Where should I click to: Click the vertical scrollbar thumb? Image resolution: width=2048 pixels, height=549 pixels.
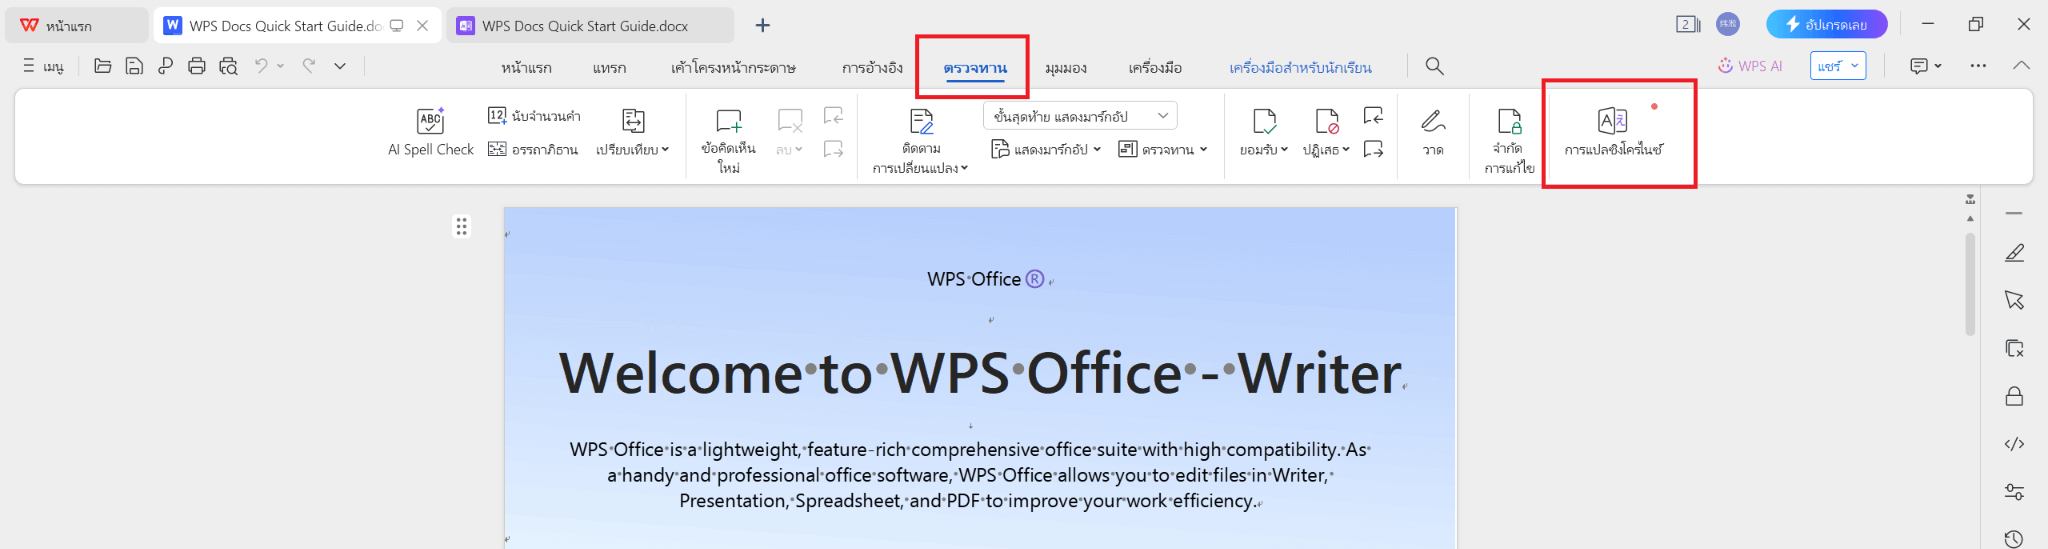click(x=1970, y=284)
